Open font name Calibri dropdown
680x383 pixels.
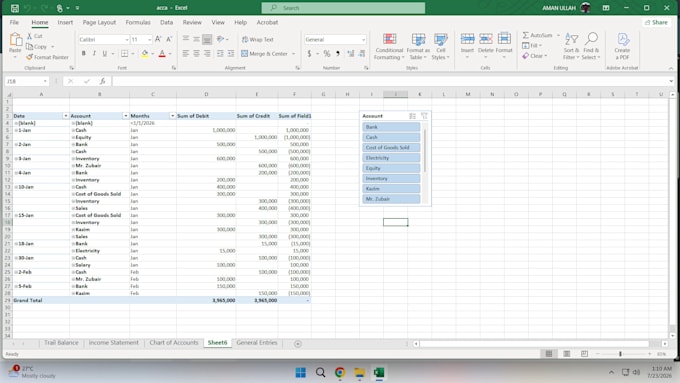127,39
